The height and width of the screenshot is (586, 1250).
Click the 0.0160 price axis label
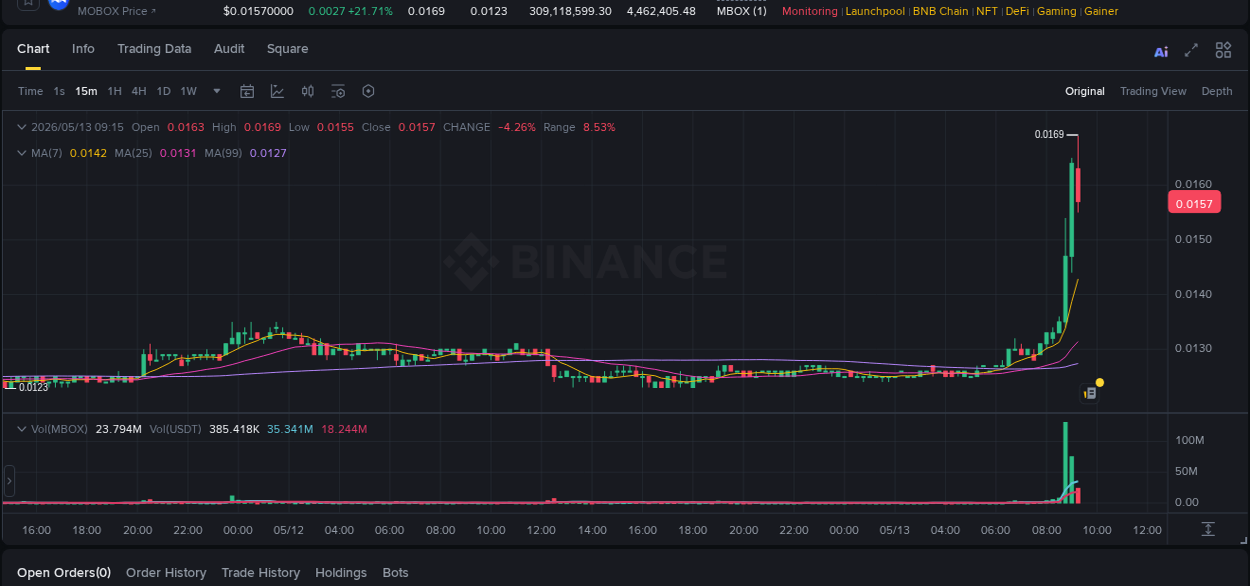point(1192,184)
